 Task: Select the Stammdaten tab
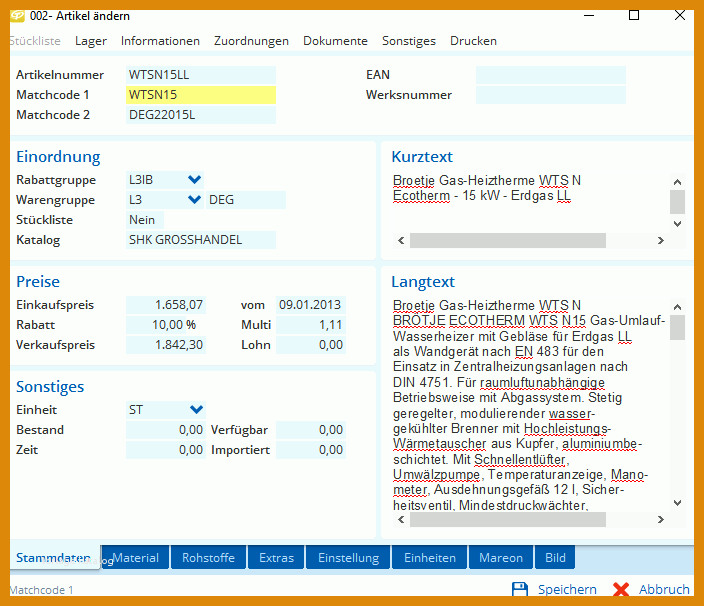point(55,558)
